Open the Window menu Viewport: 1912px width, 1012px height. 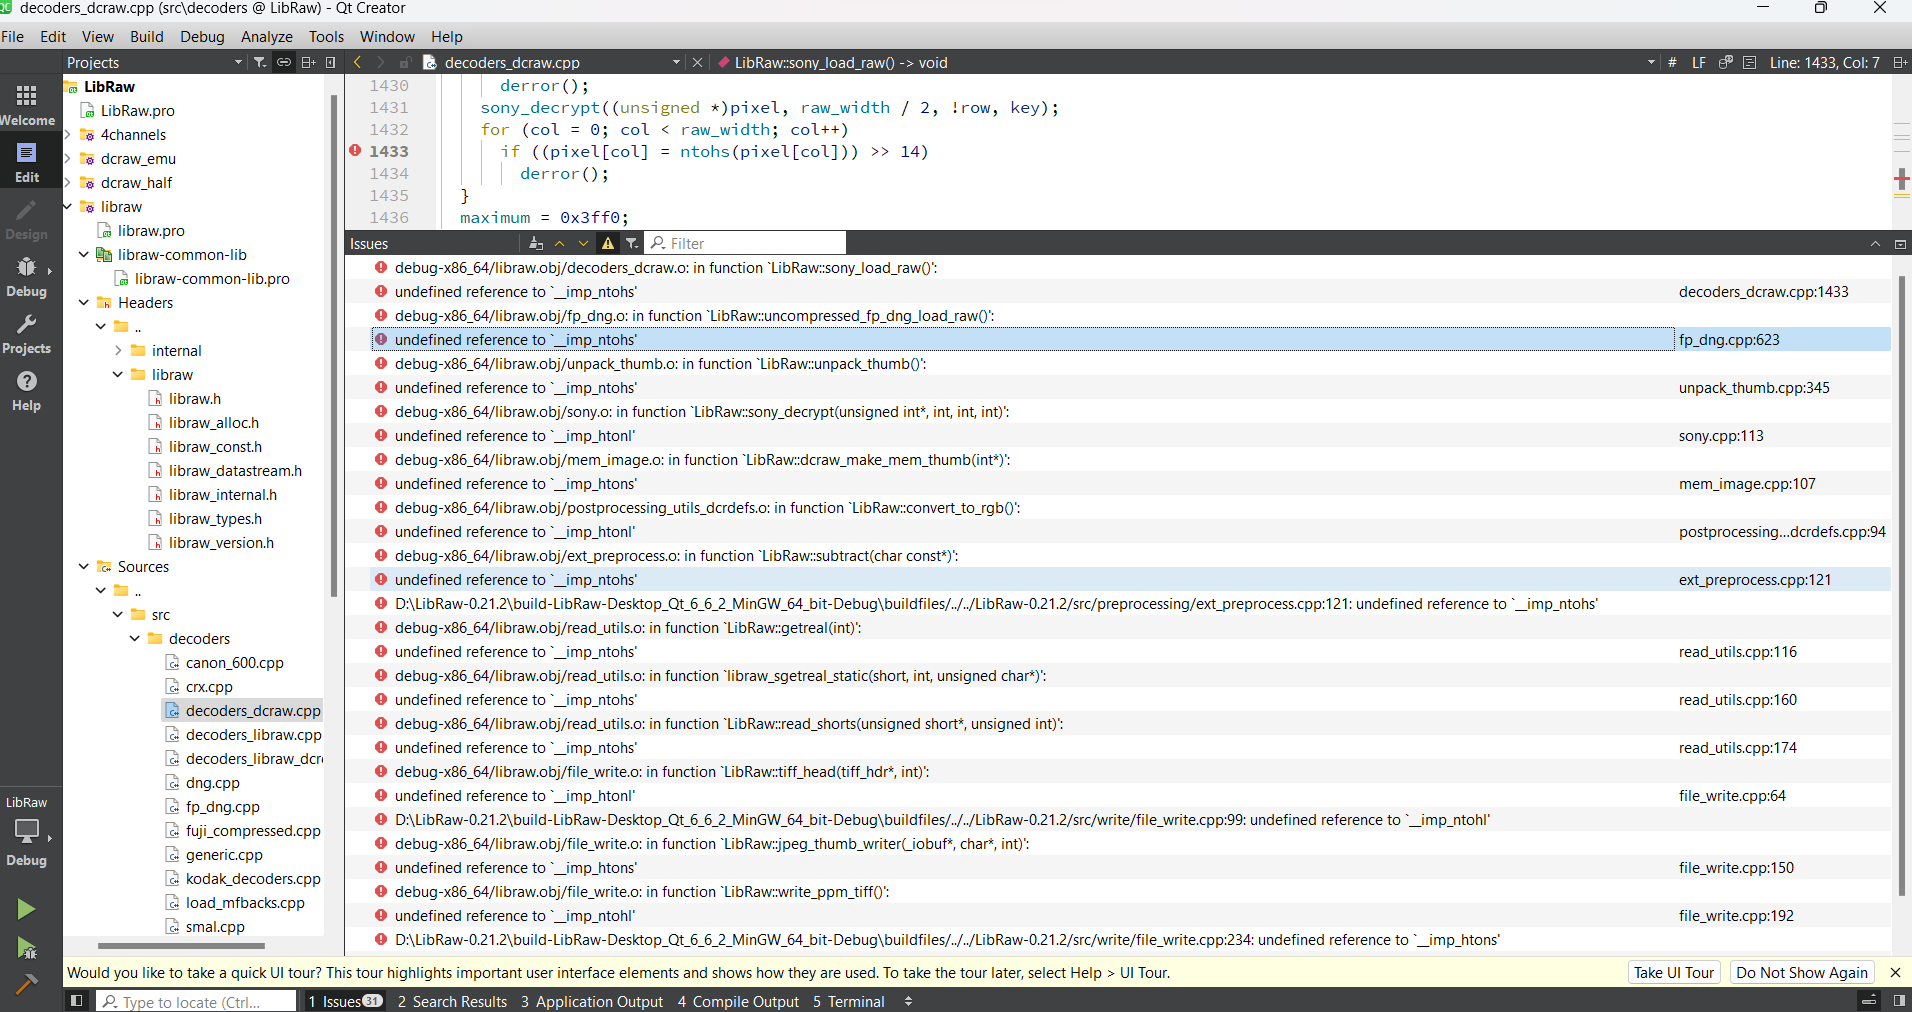387,36
